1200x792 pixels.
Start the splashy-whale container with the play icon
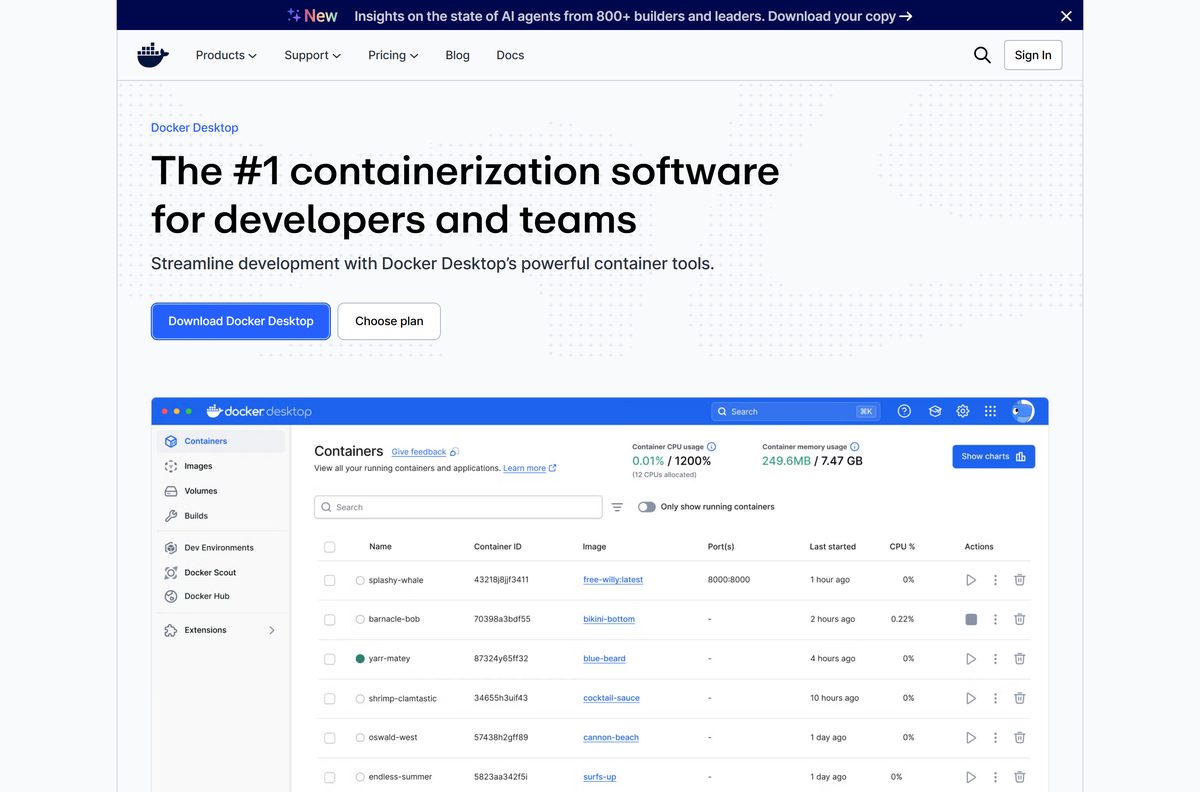[x=970, y=580]
